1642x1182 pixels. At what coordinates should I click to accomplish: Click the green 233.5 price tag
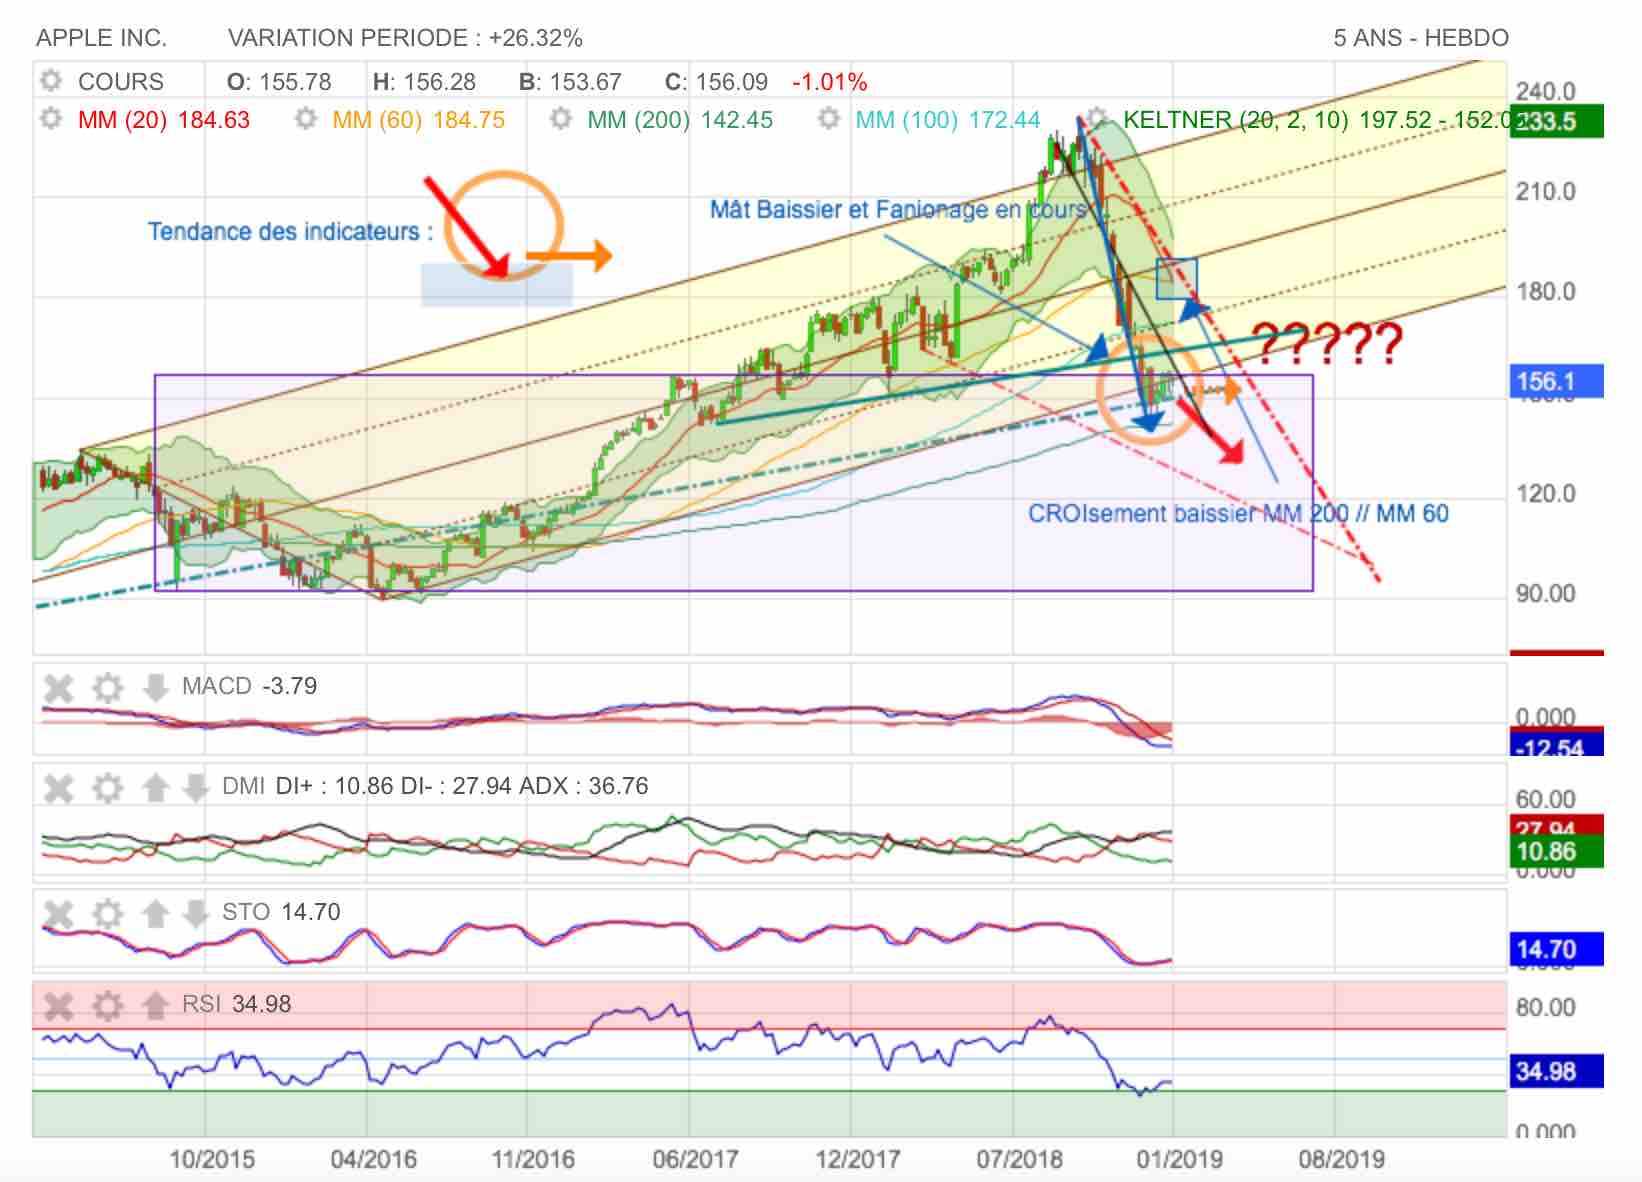point(1556,121)
